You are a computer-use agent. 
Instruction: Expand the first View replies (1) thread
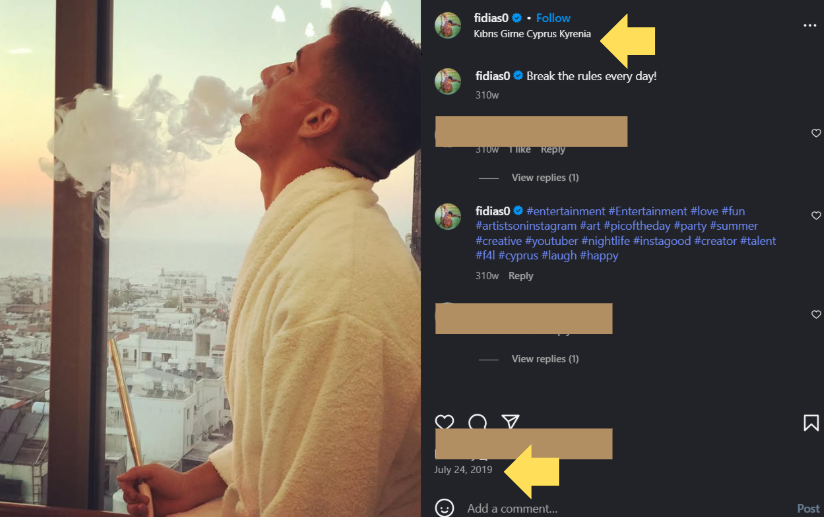(545, 178)
